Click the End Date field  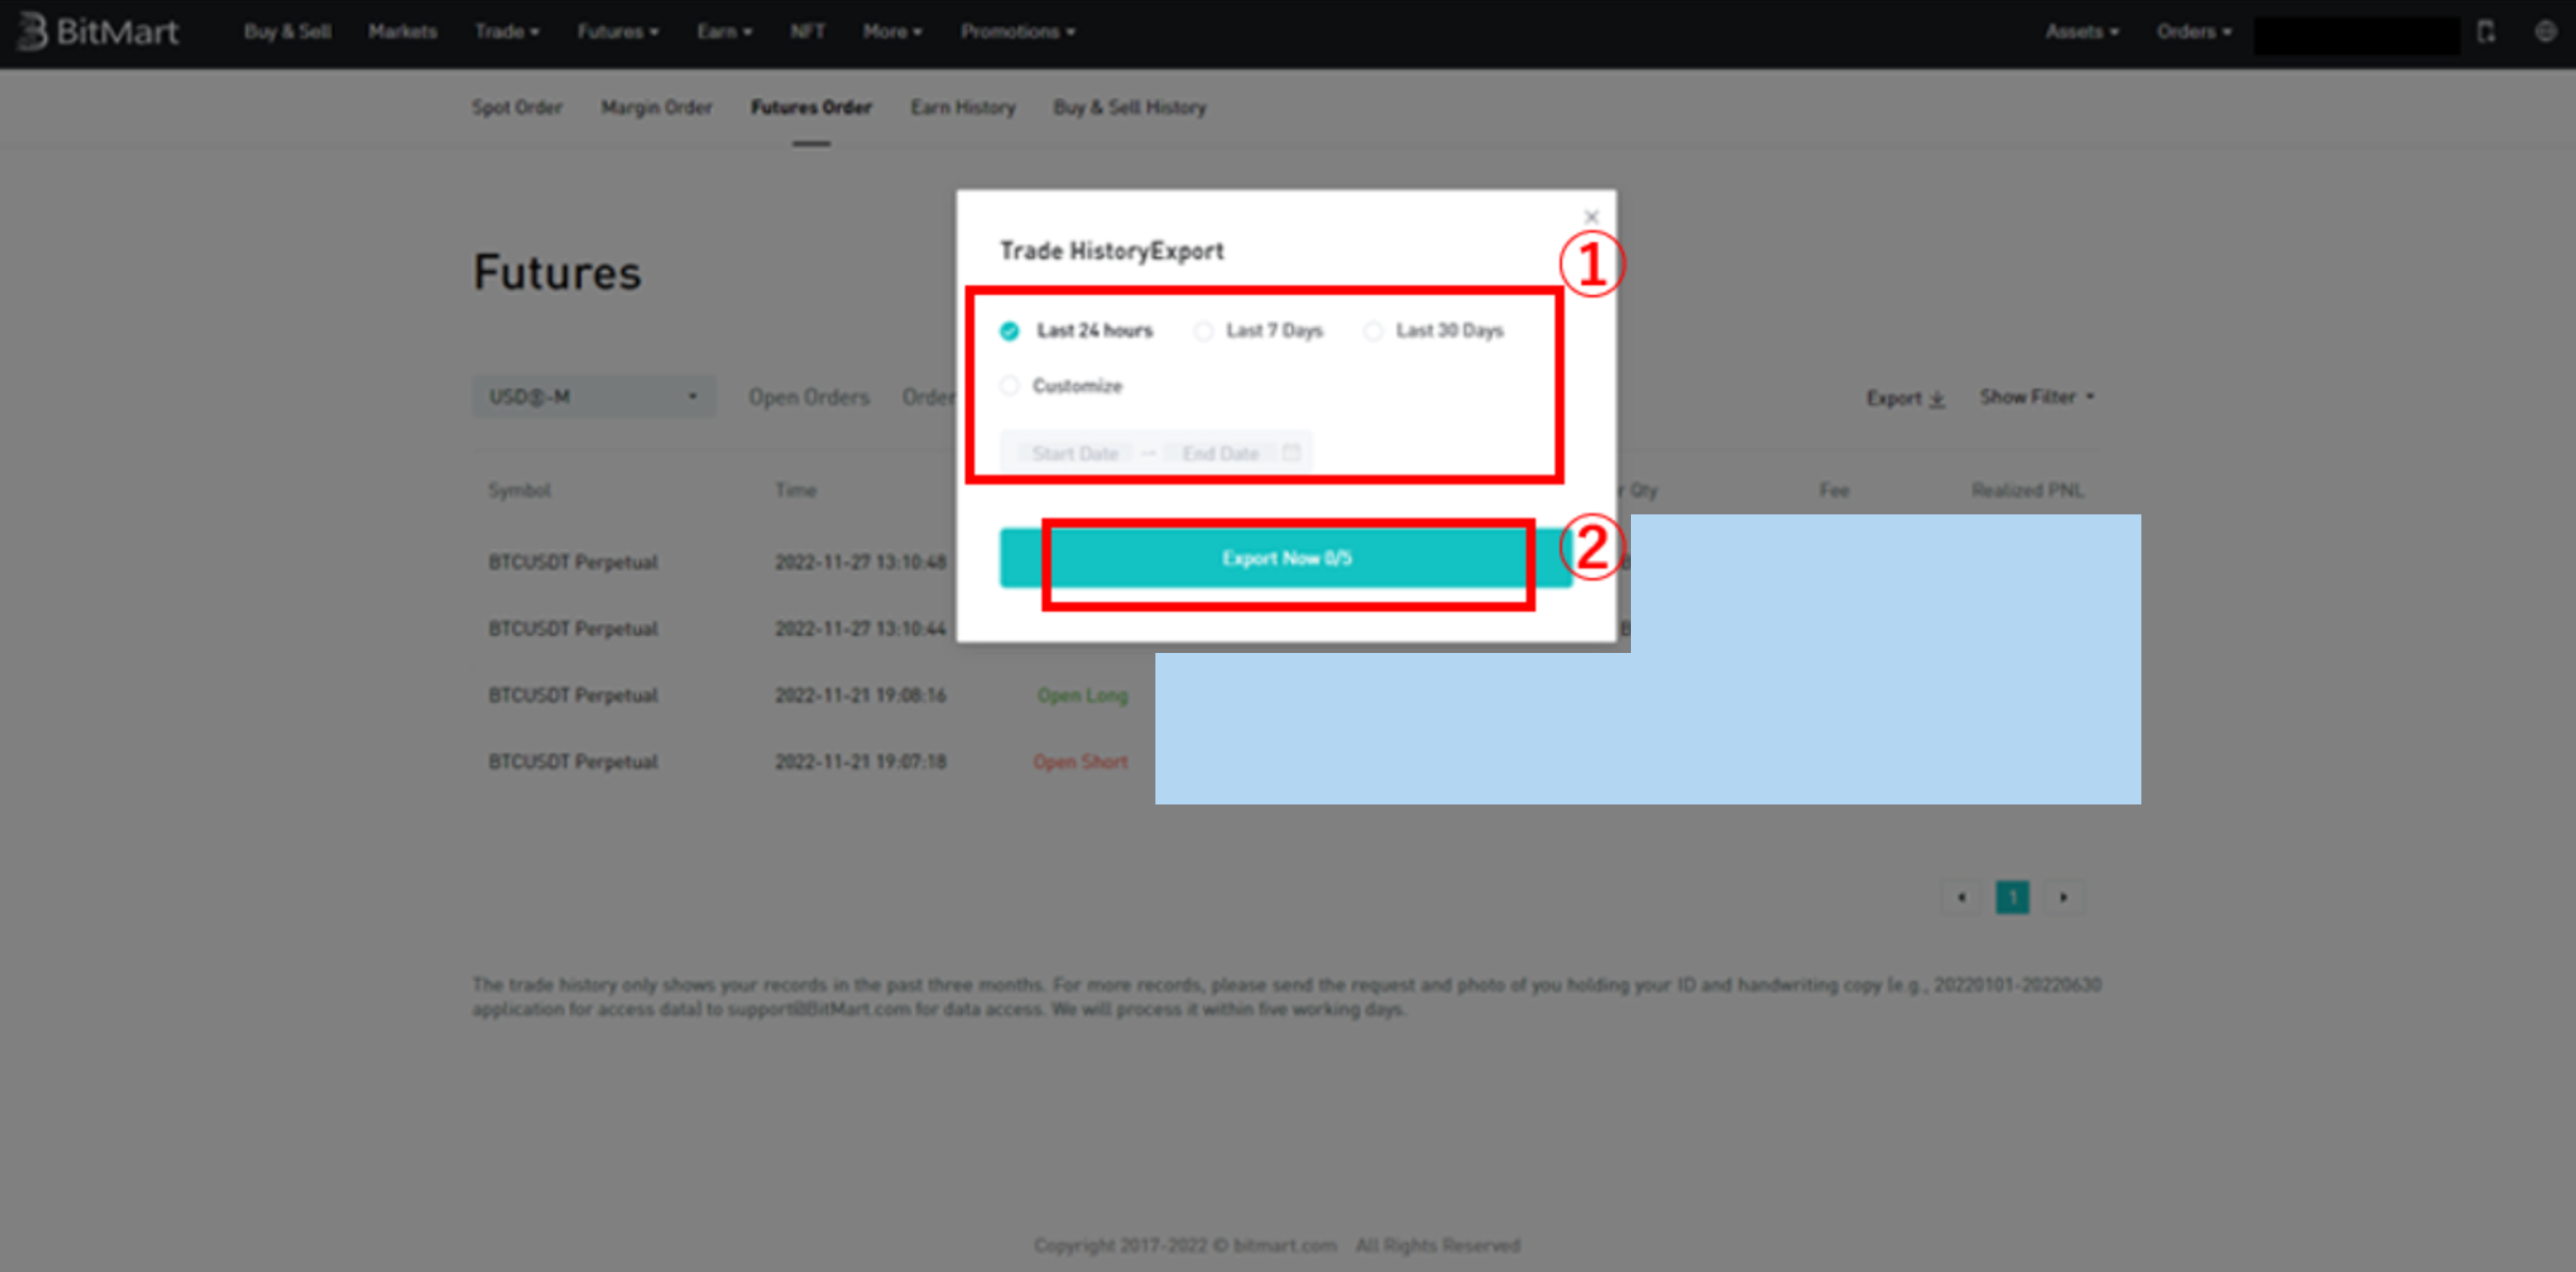(x=1220, y=453)
